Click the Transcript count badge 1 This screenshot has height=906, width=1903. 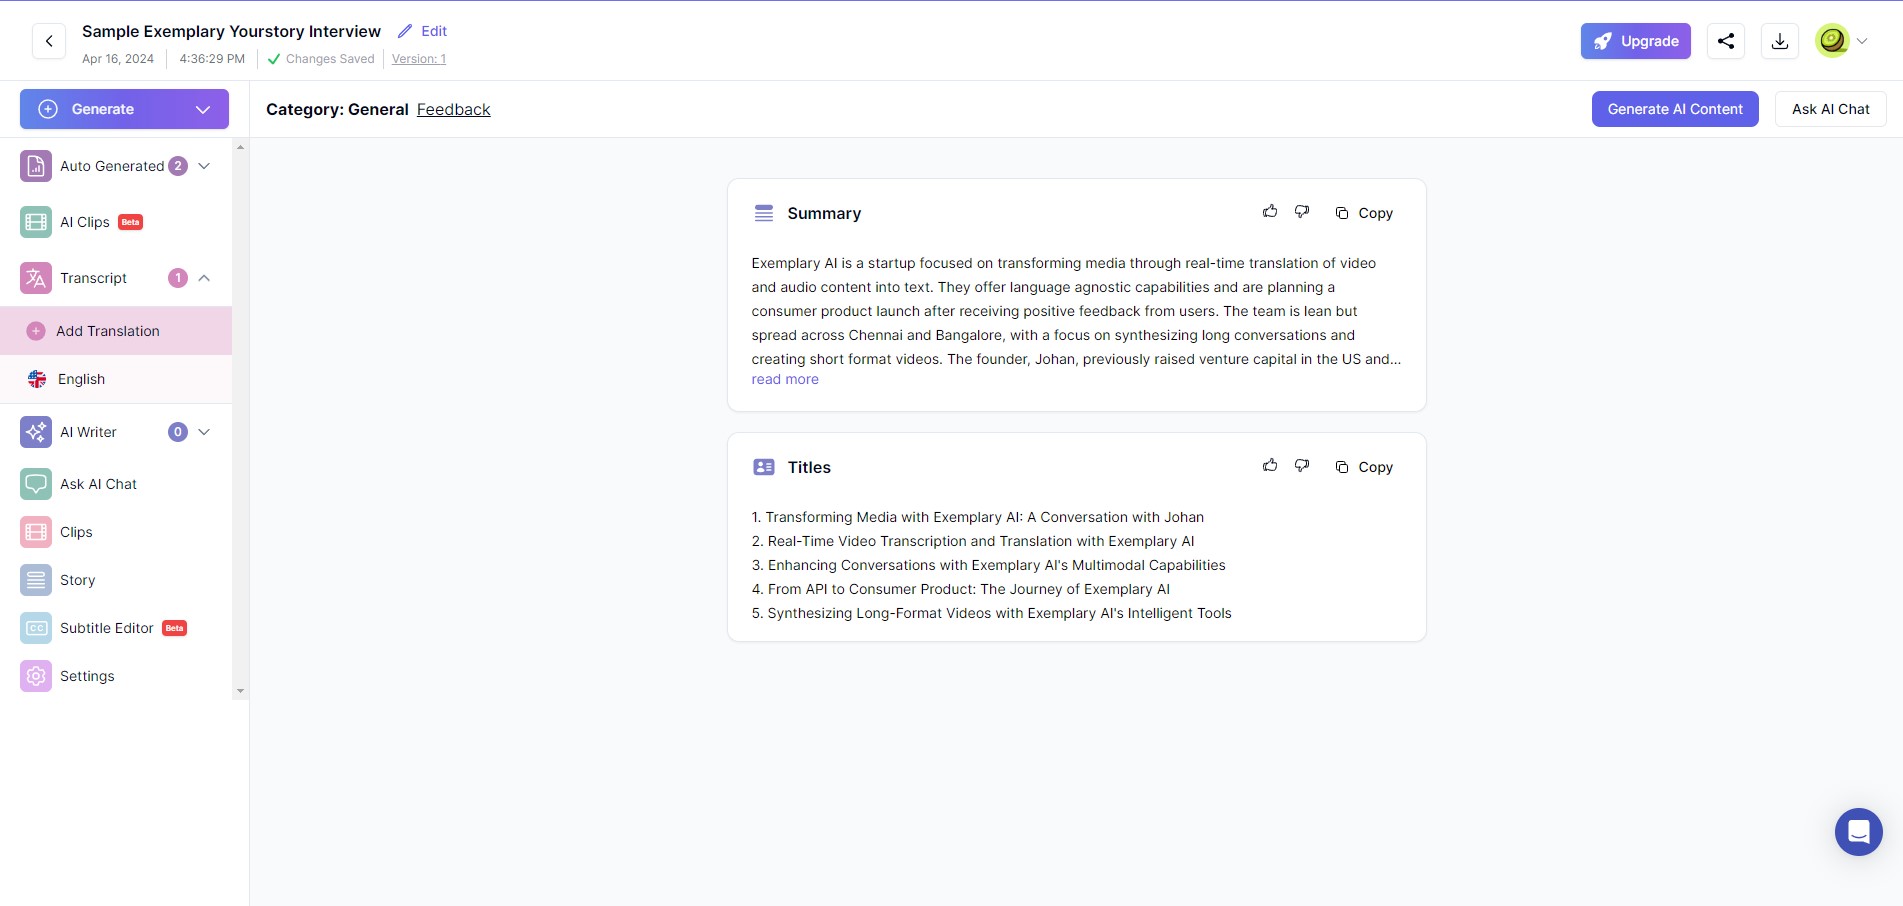(178, 278)
